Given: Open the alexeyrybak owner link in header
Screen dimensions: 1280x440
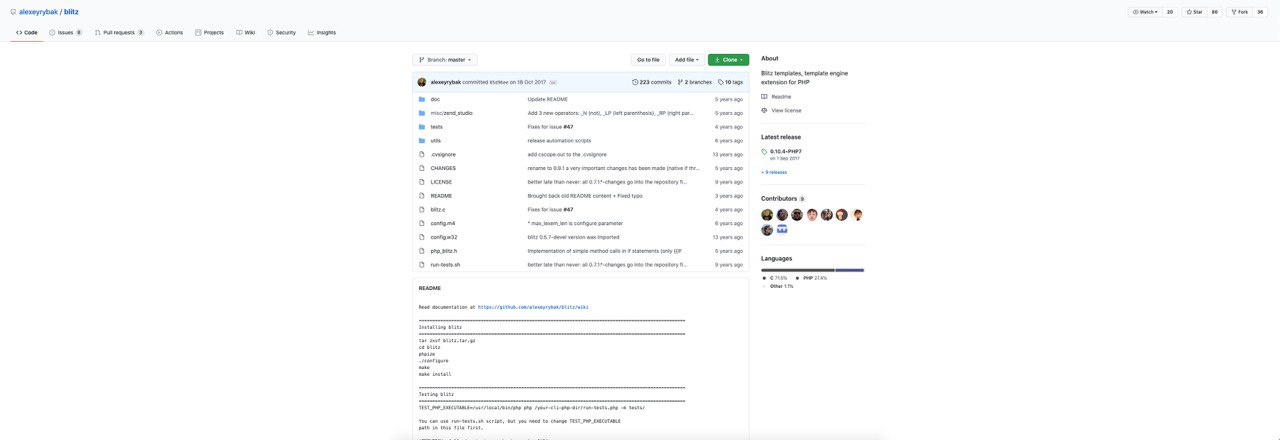Looking at the screenshot, I should (38, 12).
